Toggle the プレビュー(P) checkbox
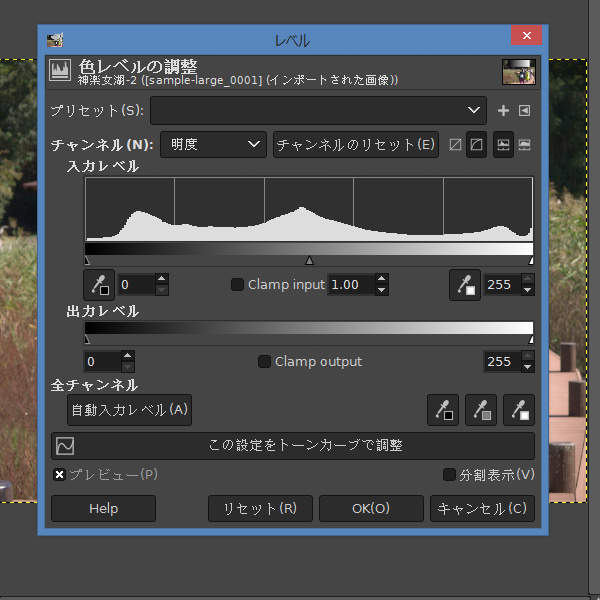Viewport: 600px width, 600px height. (59, 475)
